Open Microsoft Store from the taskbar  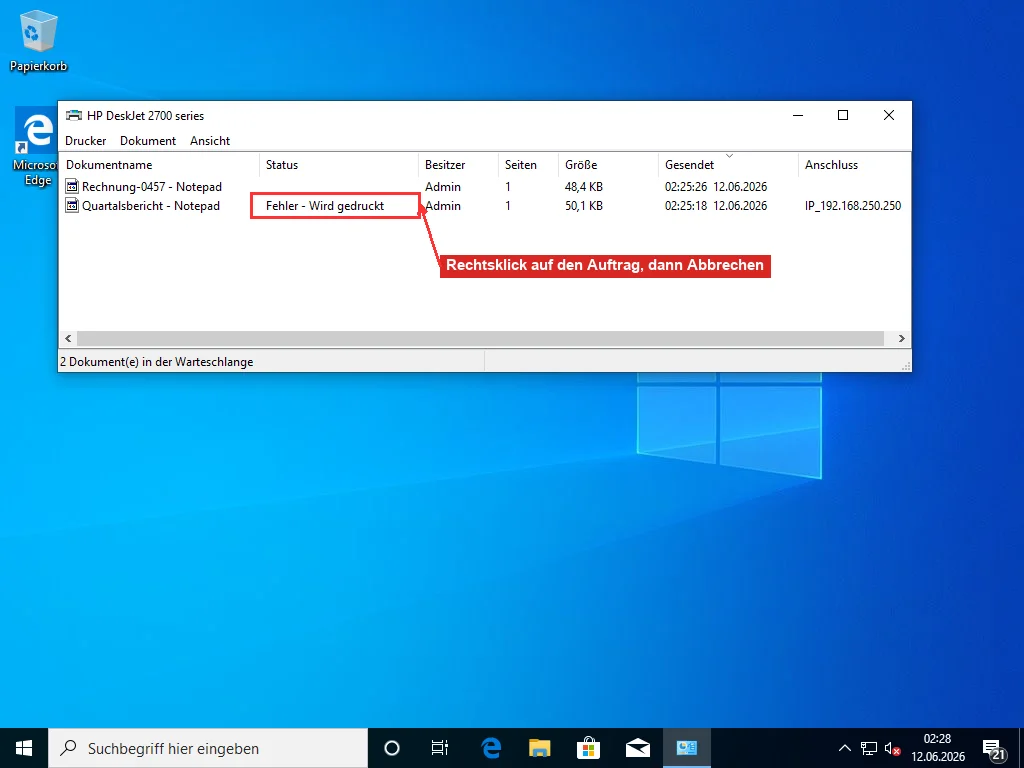(x=588, y=748)
